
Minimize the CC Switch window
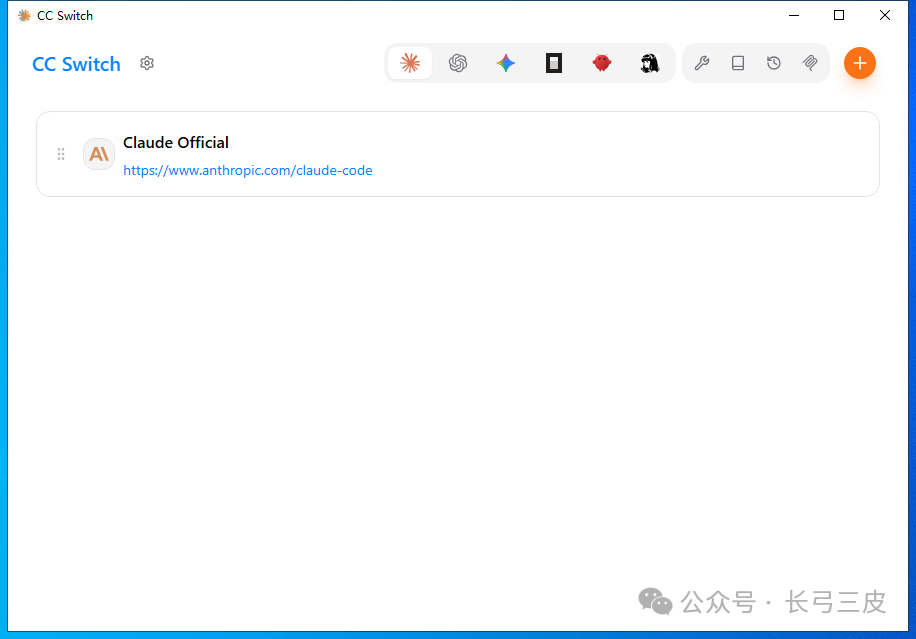pyautogui.click(x=793, y=16)
